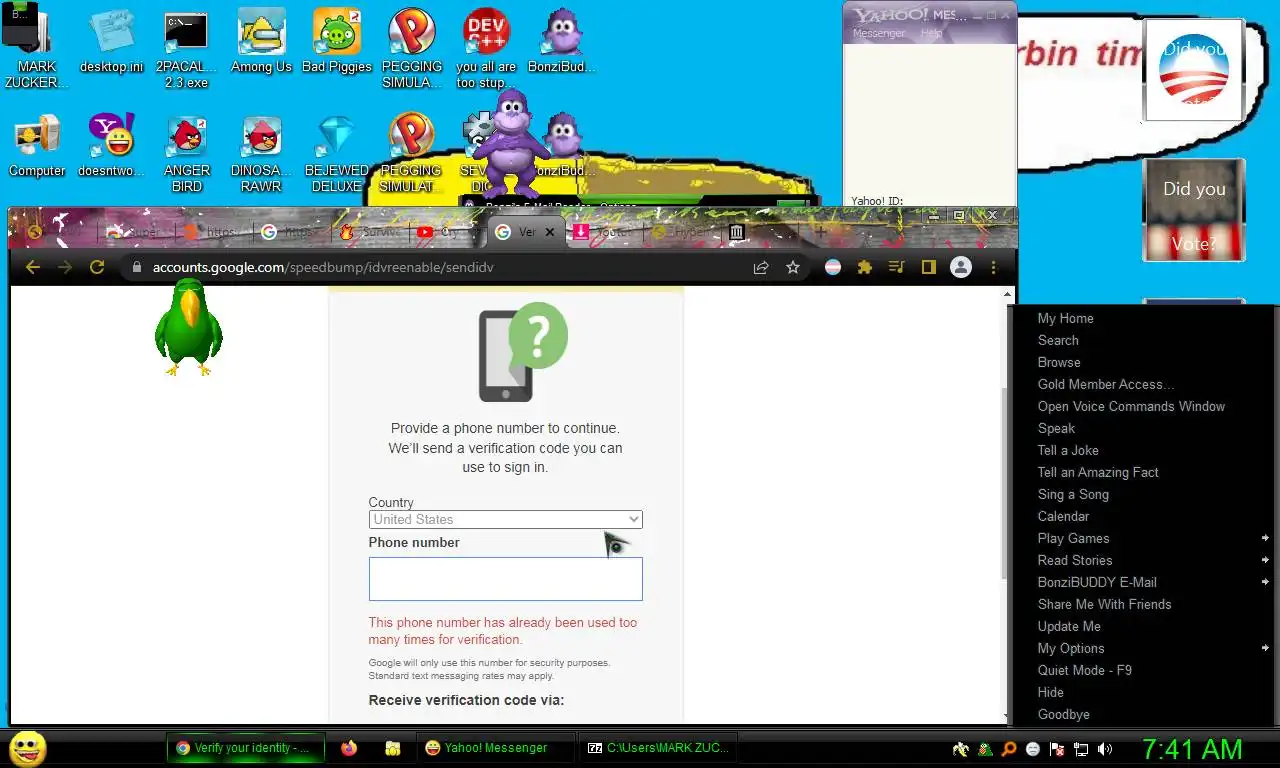Select the 'doesntwo...' Yahoo Messenger desktop icon

(111, 146)
